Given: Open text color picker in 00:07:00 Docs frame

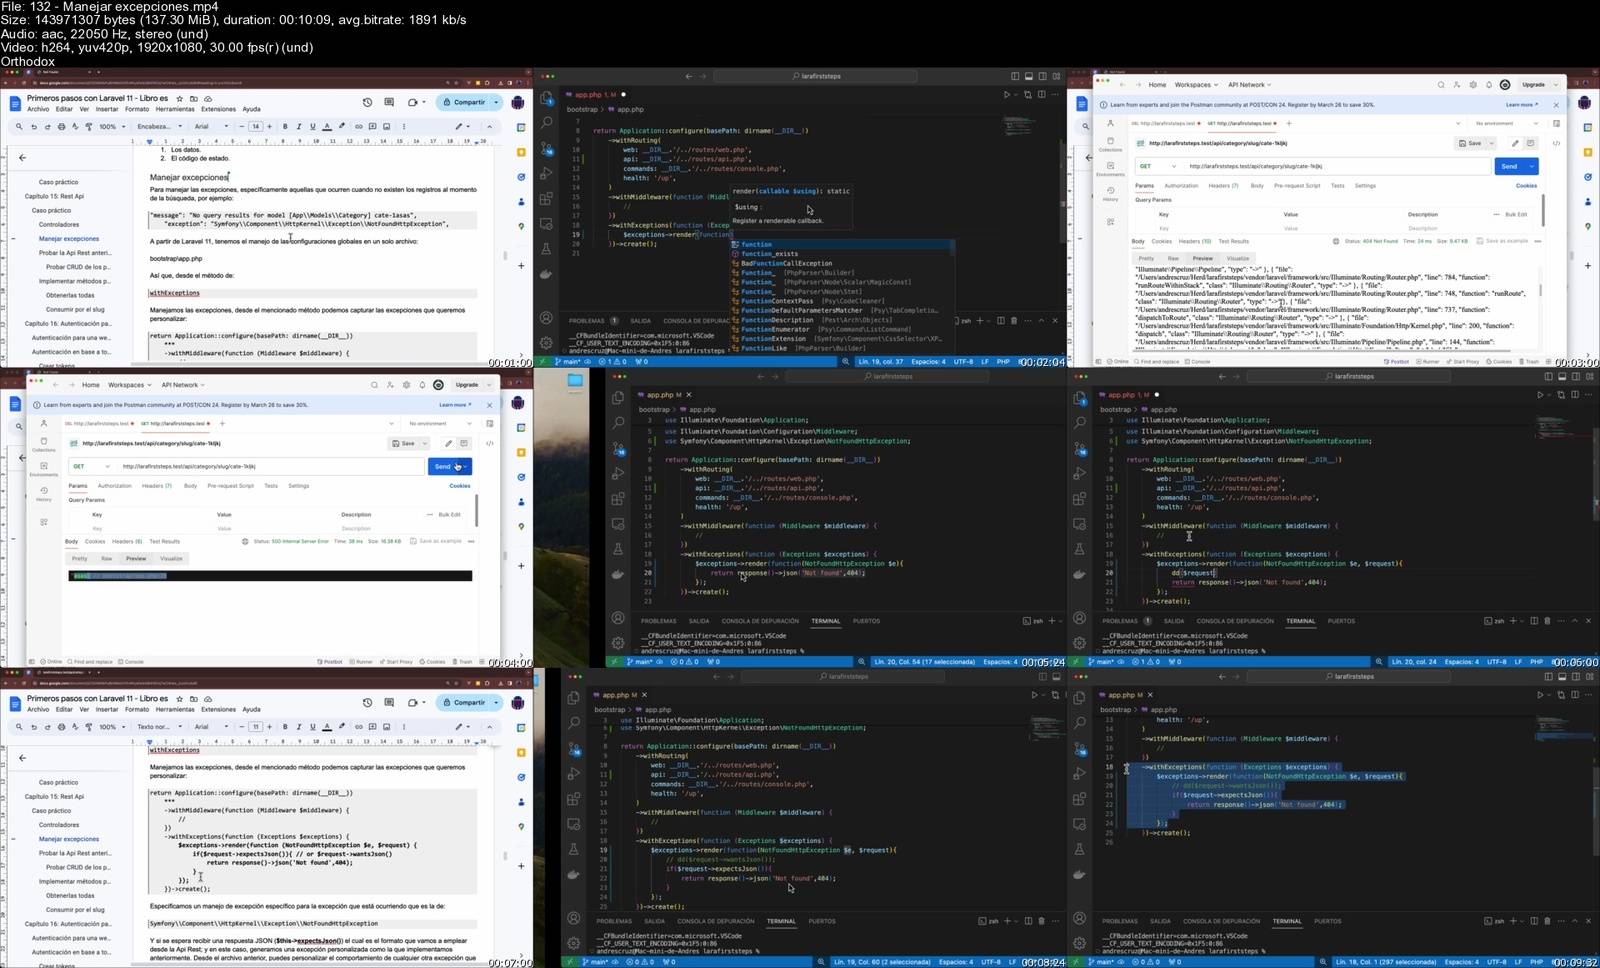Looking at the screenshot, I should (327, 727).
